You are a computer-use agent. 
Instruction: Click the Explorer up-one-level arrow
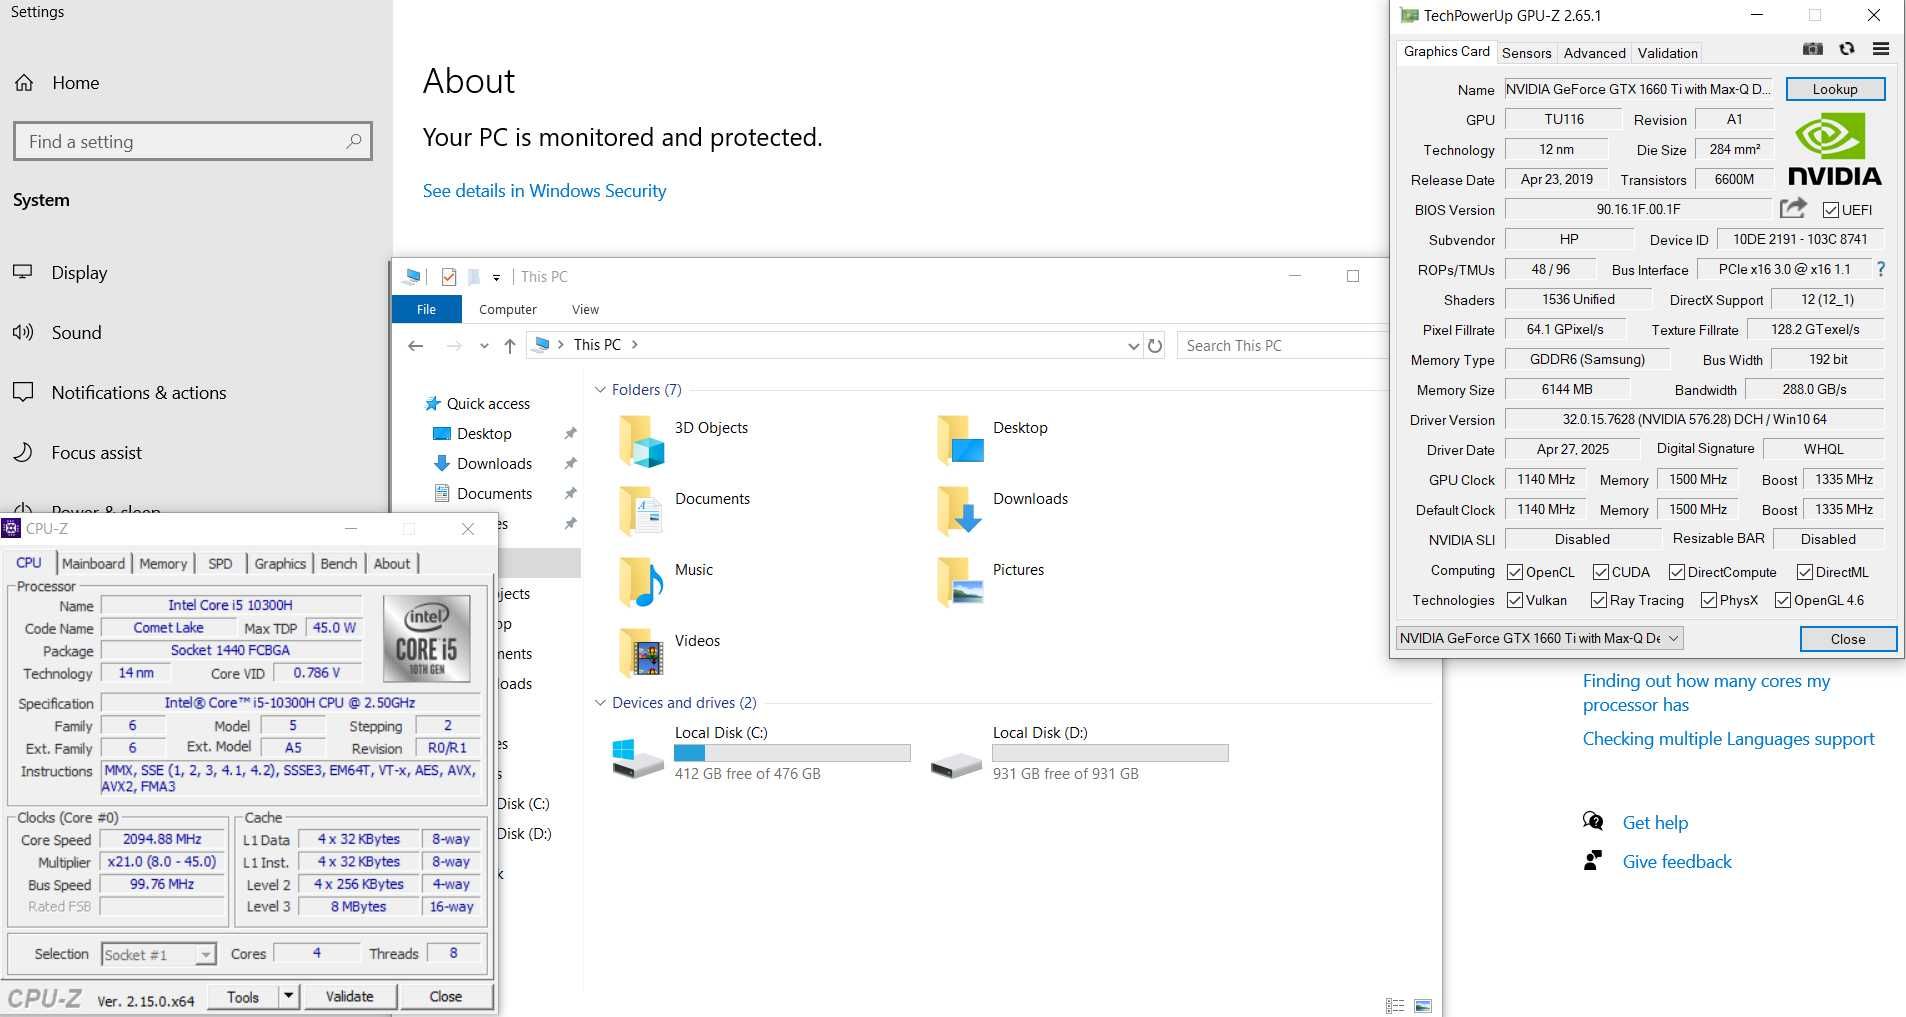[x=510, y=345]
